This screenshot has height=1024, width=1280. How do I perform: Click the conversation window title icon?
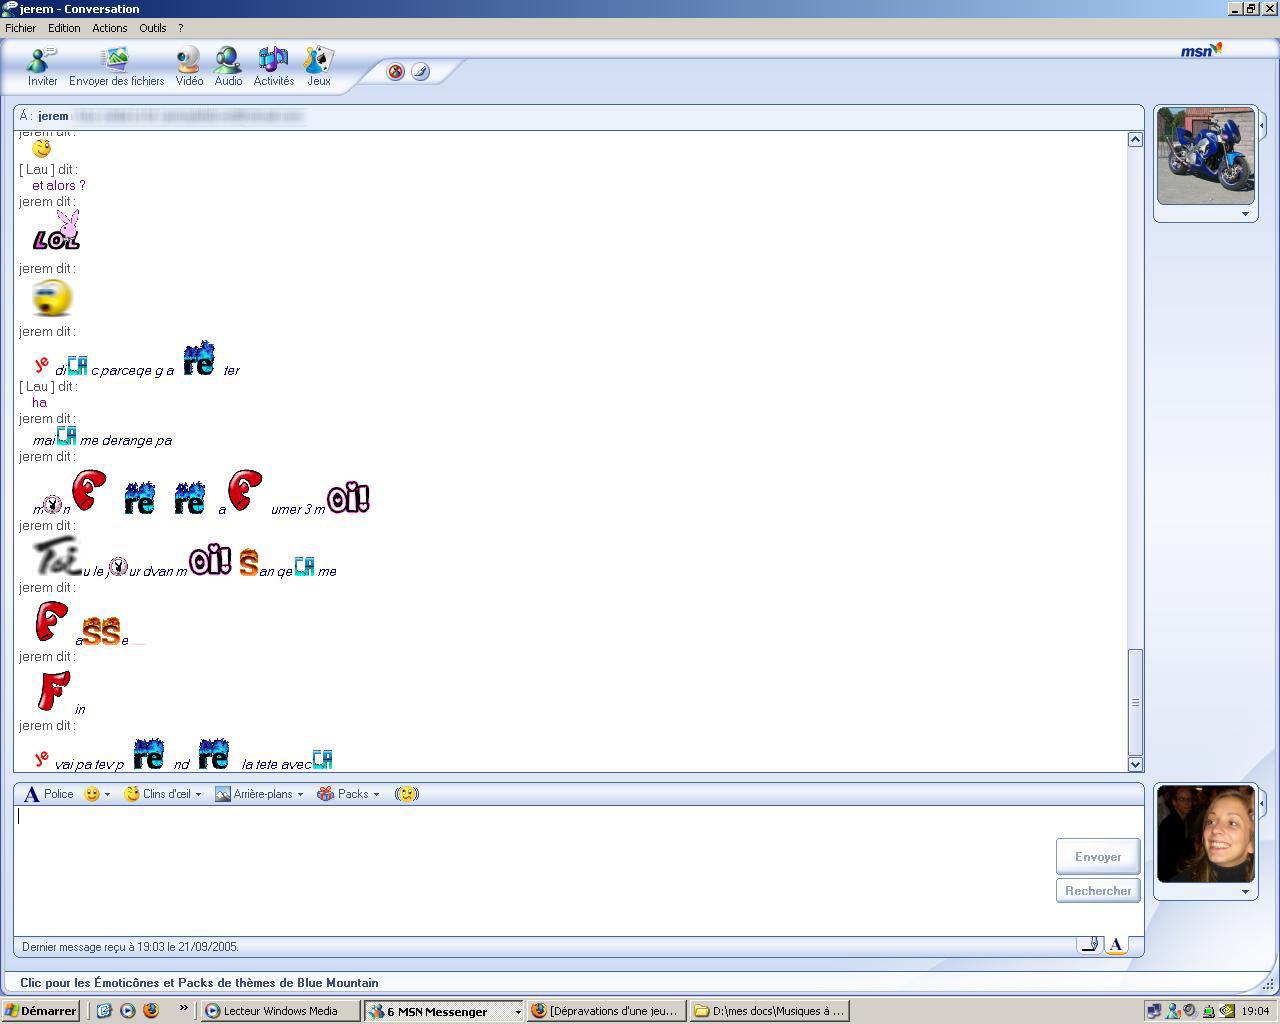click(10, 9)
